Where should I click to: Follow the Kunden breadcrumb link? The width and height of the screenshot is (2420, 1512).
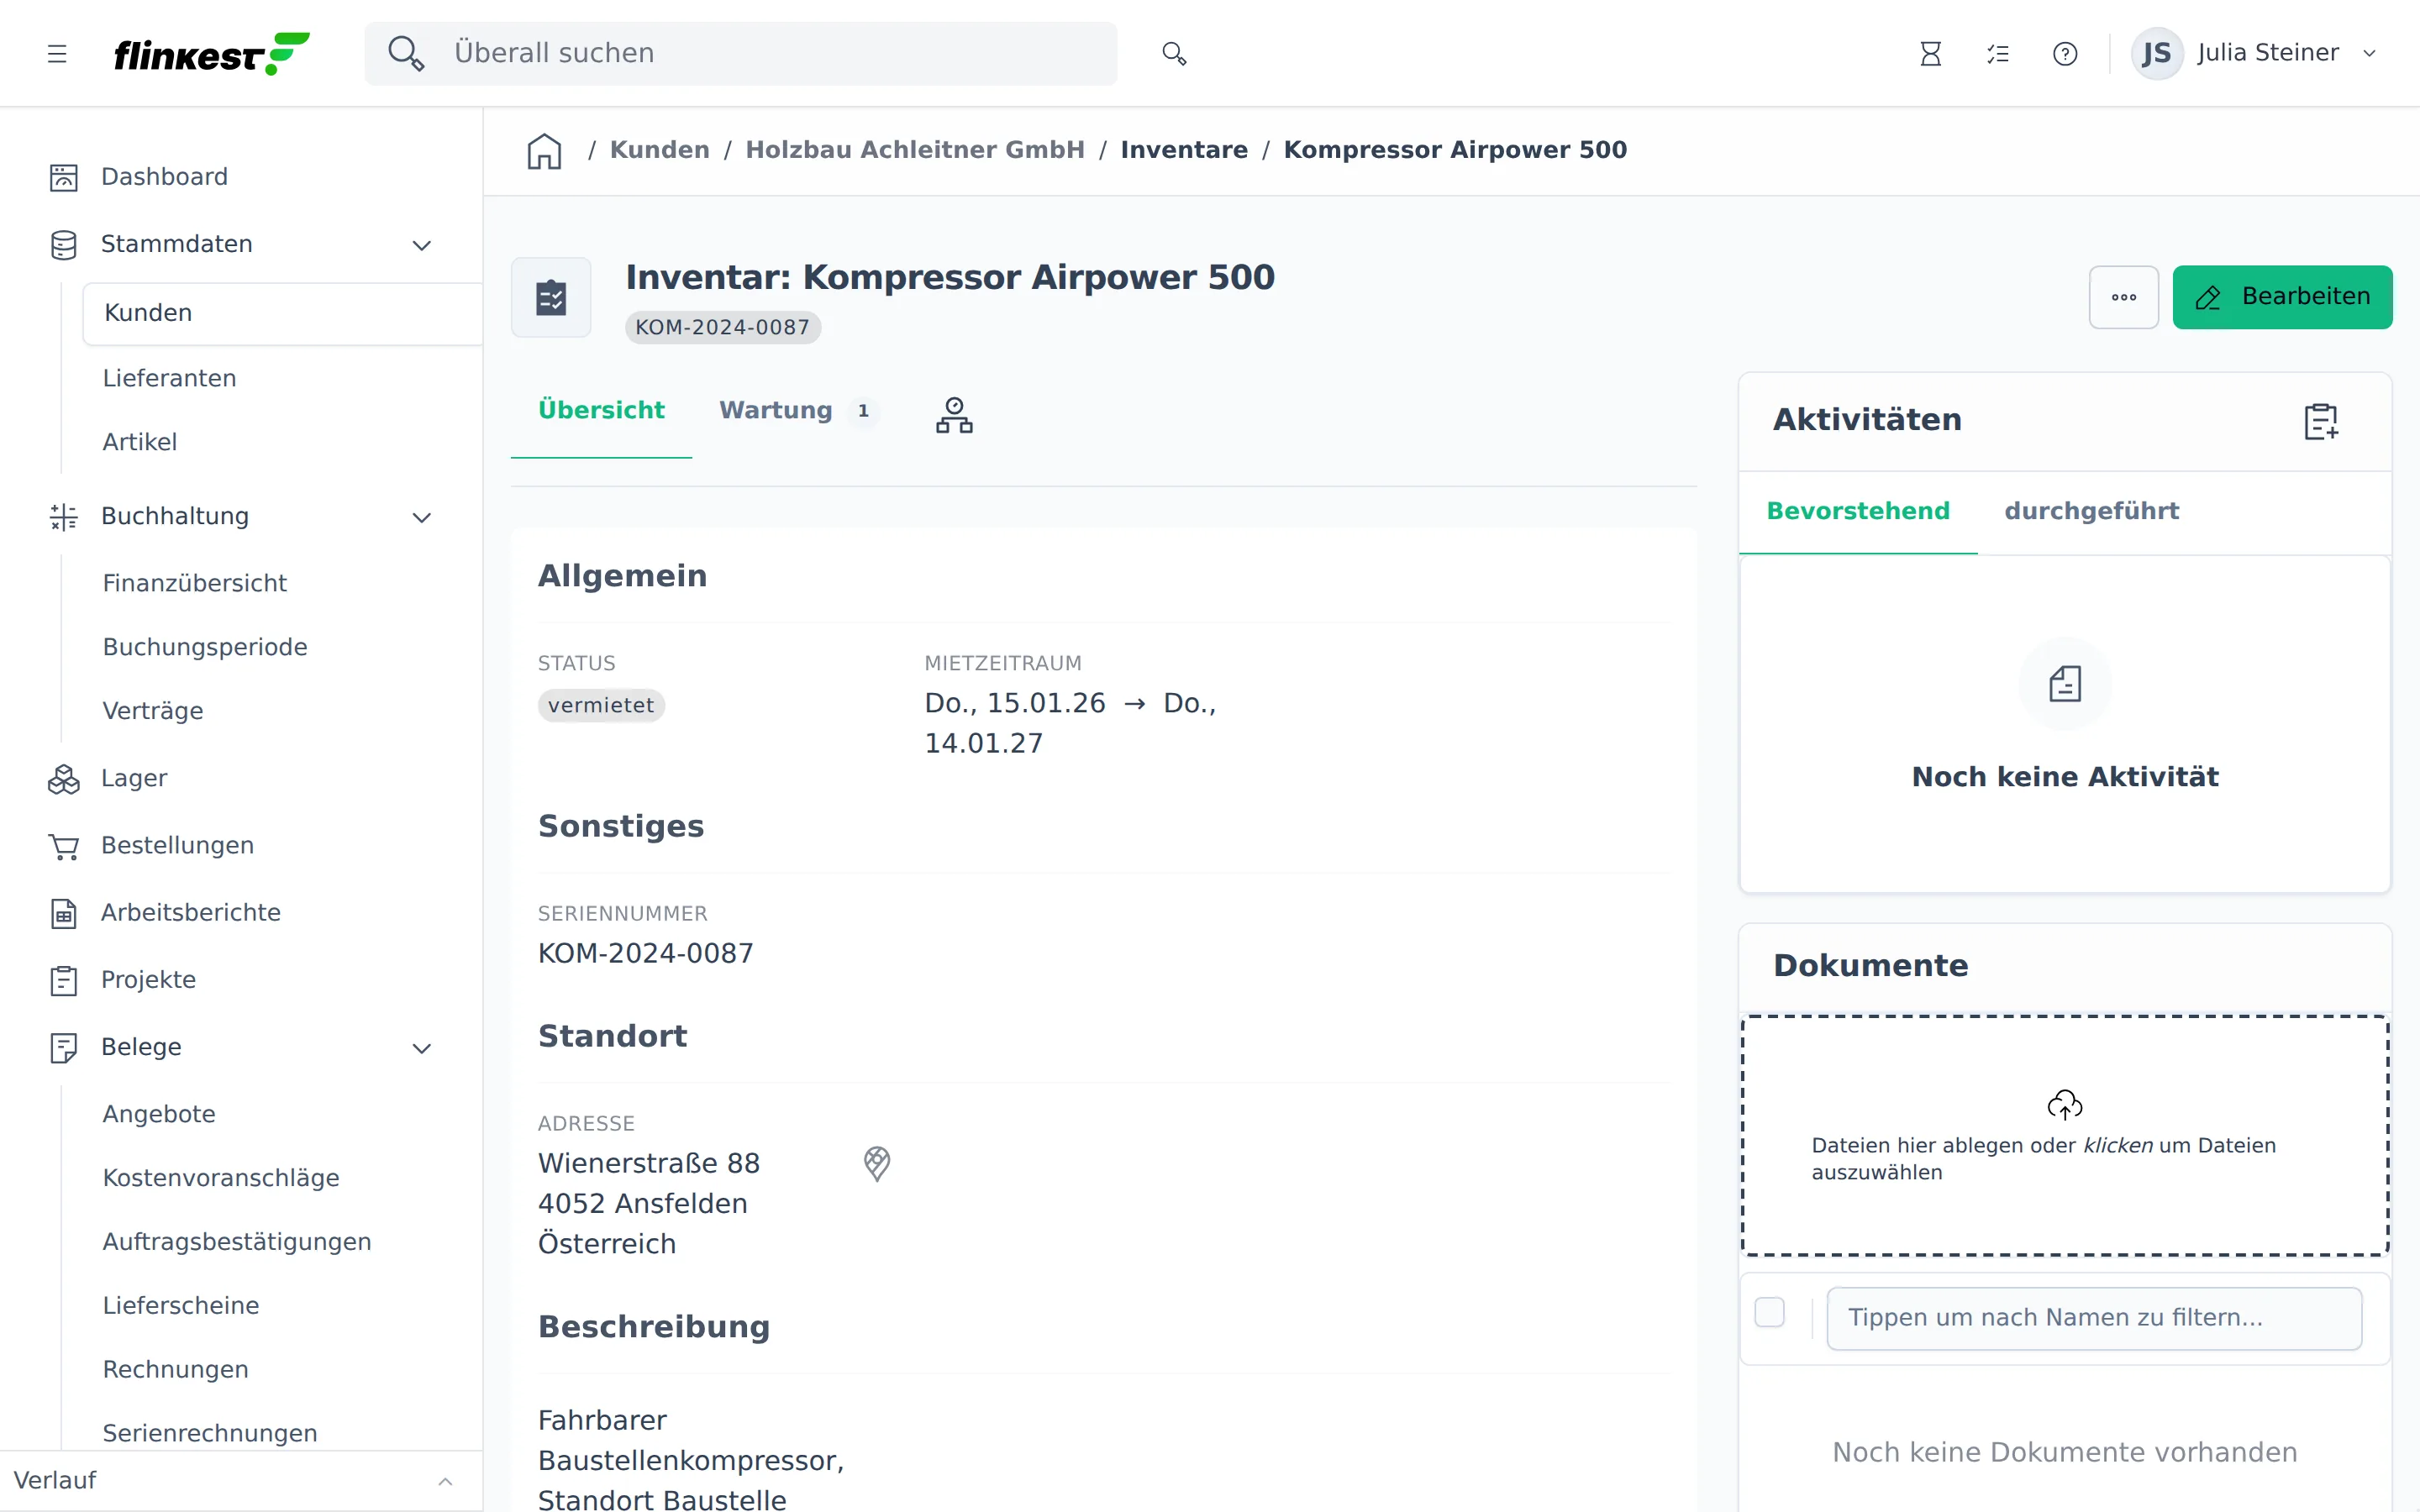coord(660,150)
